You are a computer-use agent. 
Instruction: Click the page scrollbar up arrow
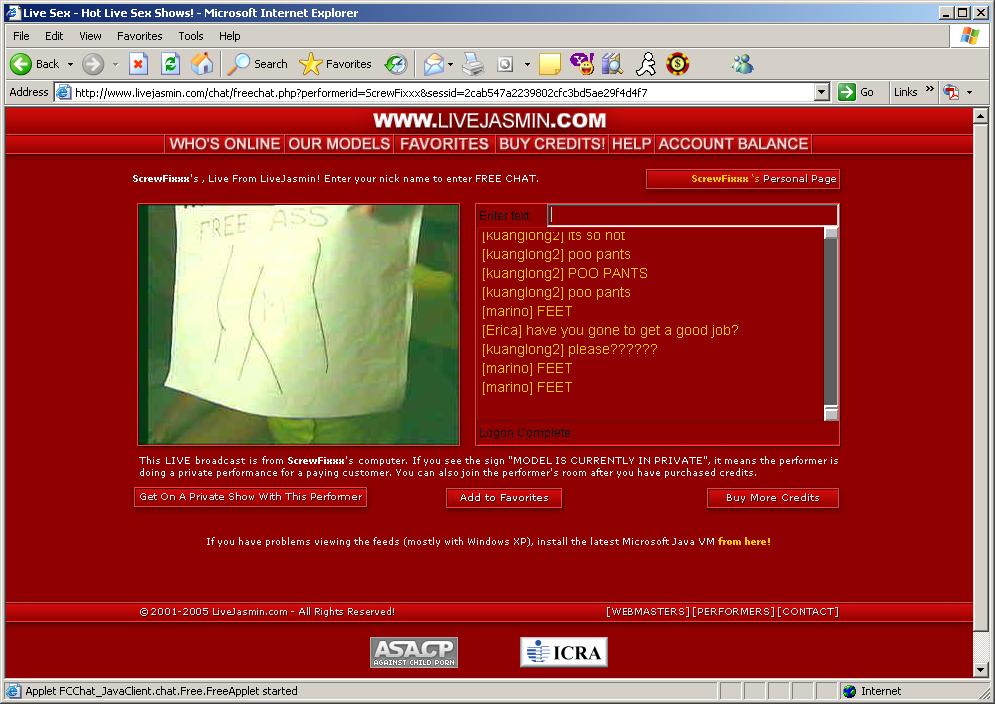click(x=980, y=116)
